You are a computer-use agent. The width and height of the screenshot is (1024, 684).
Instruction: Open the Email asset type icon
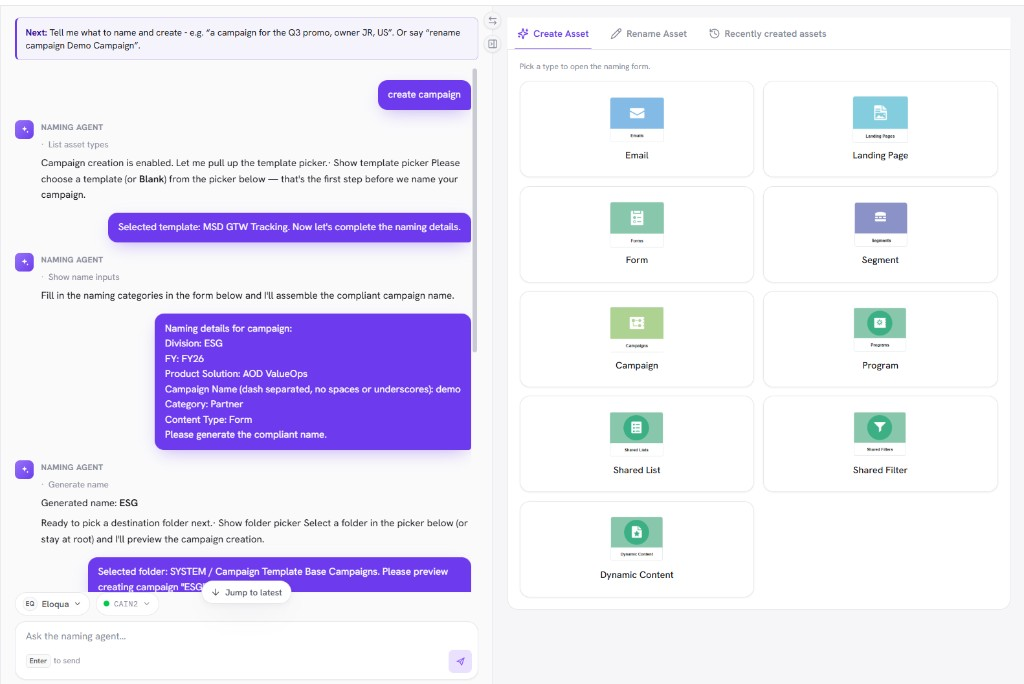tap(637, 119)
